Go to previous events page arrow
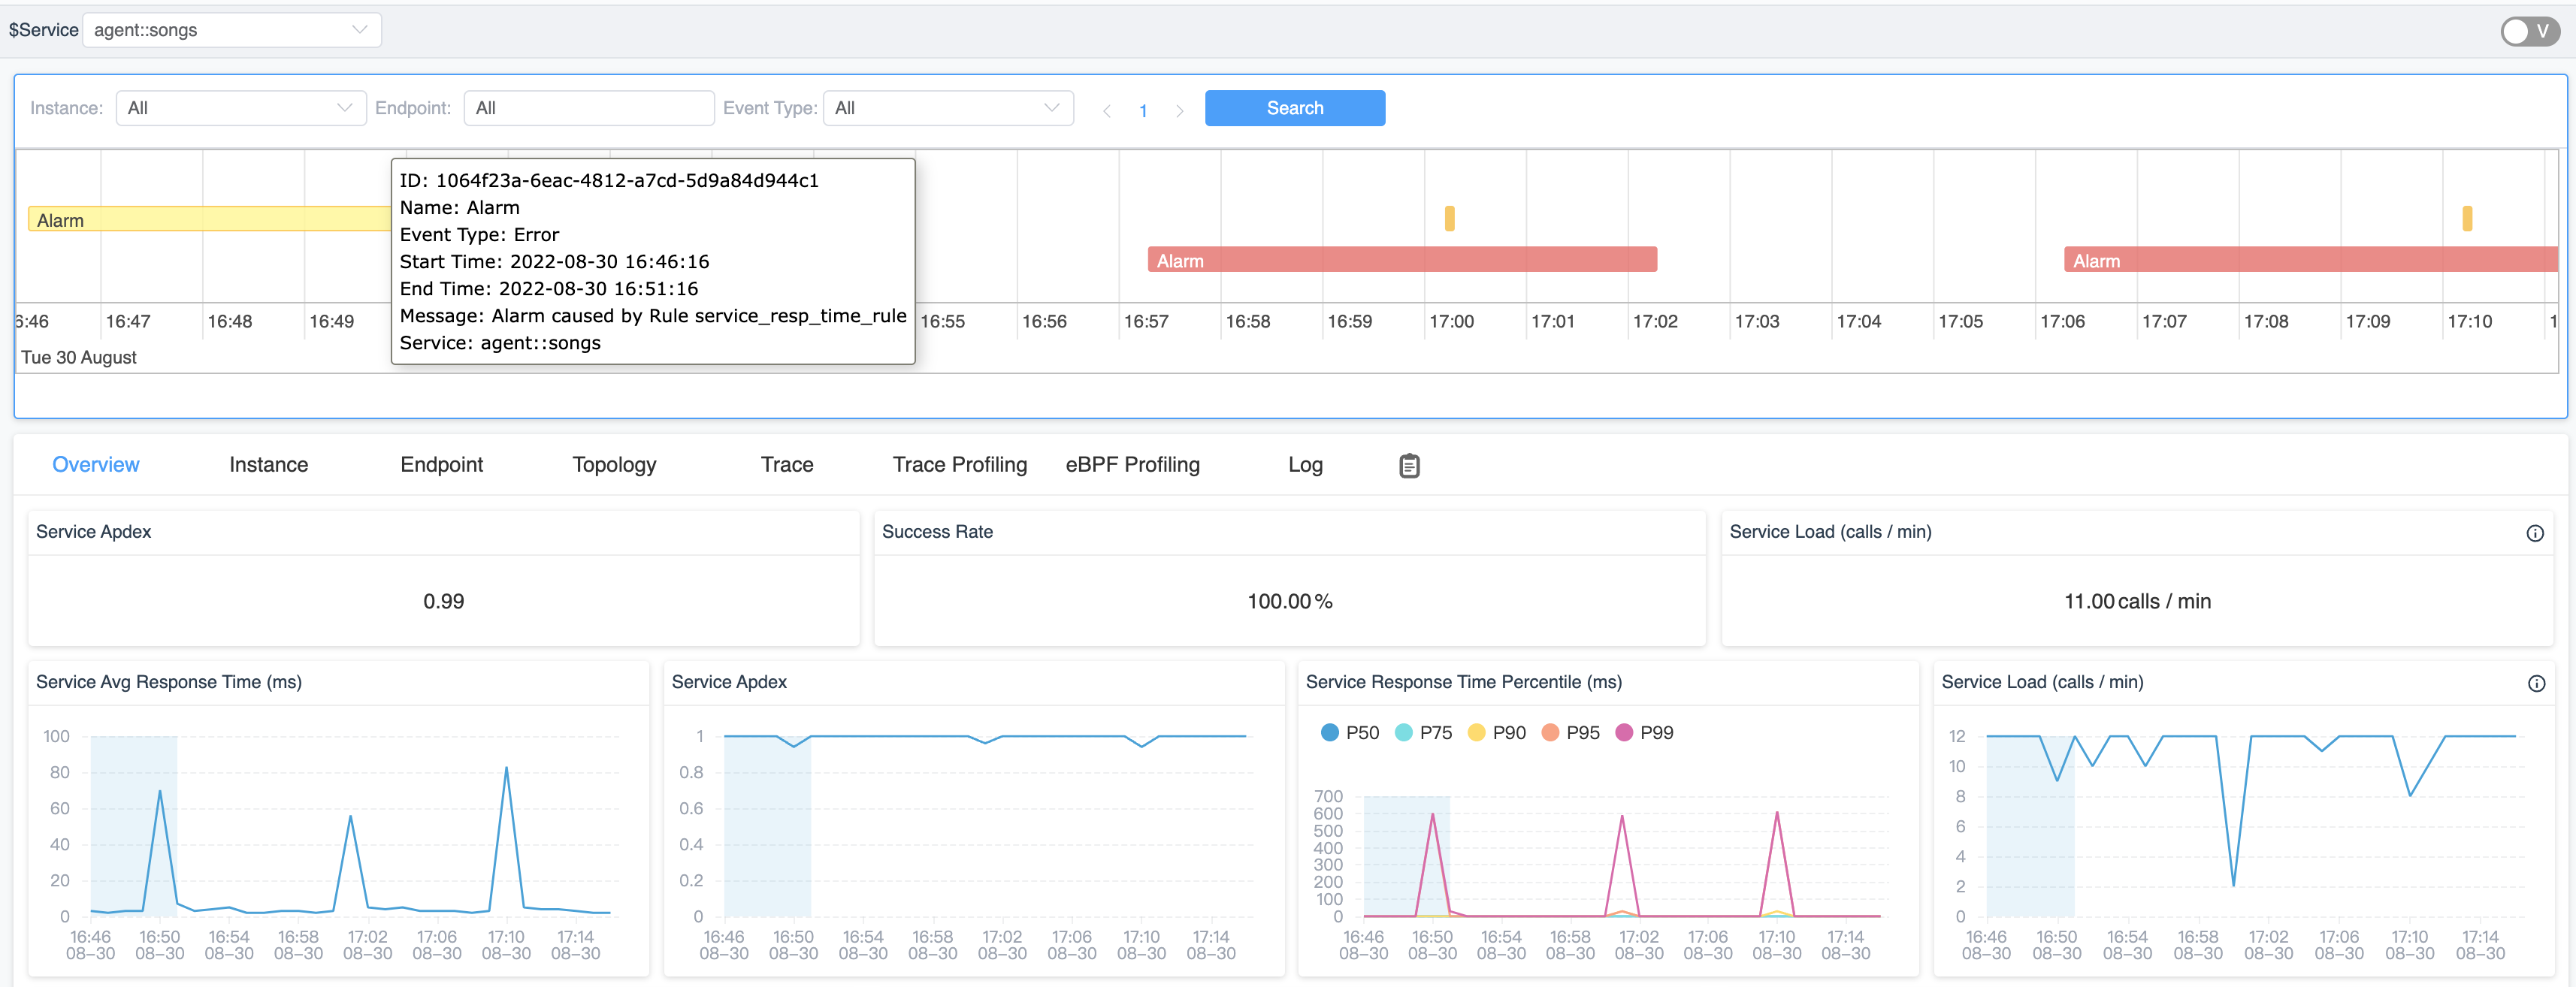The width and height of the screenshot is (2576, 987). point(1107,110)
